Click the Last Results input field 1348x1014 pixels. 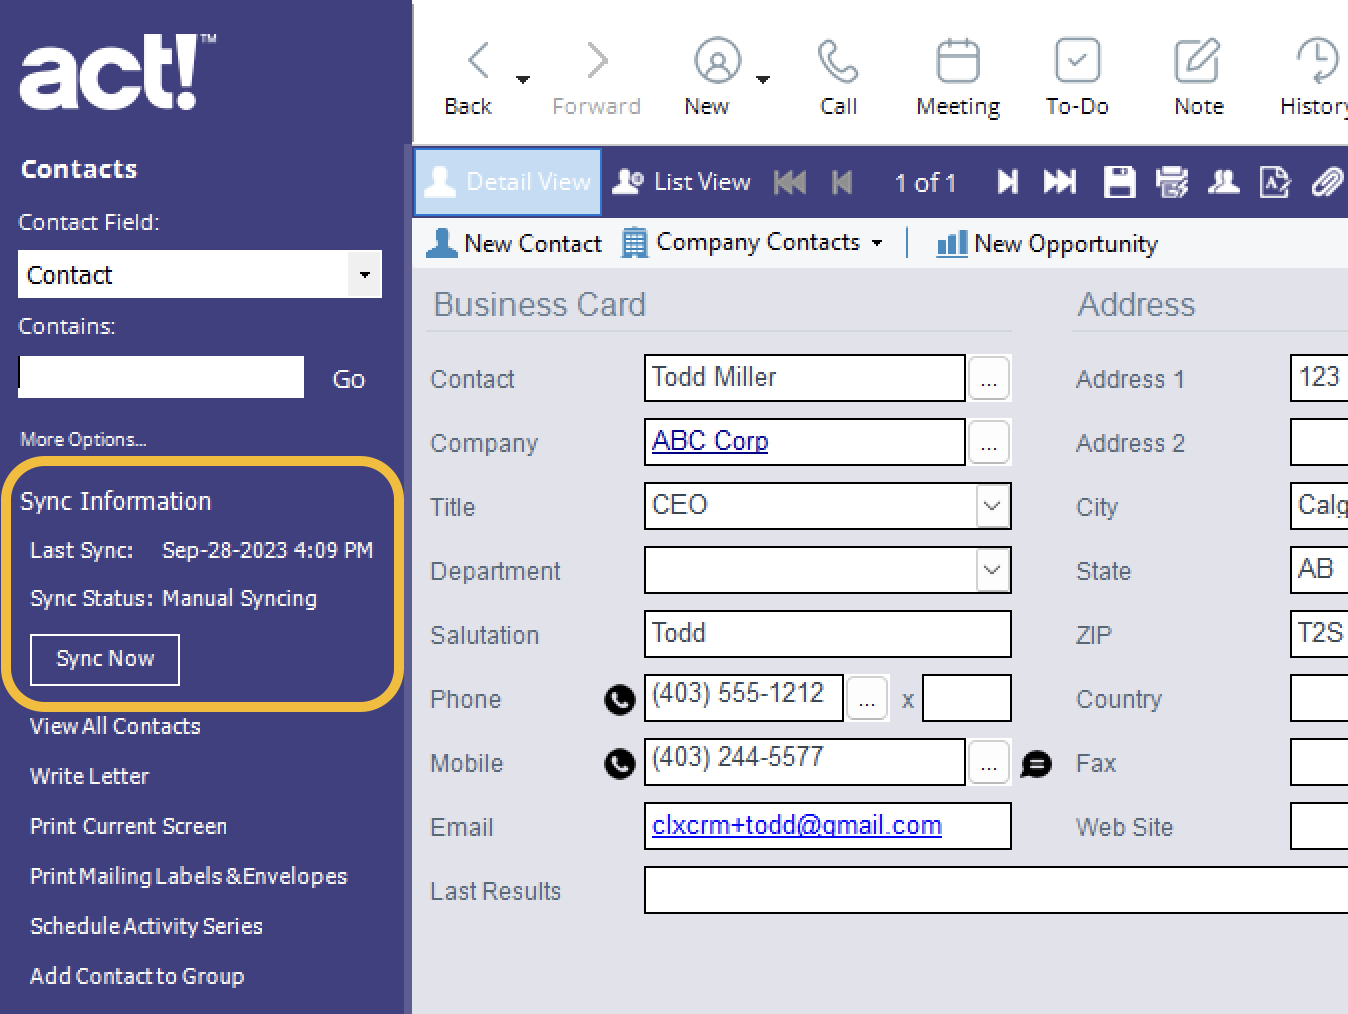996,890
